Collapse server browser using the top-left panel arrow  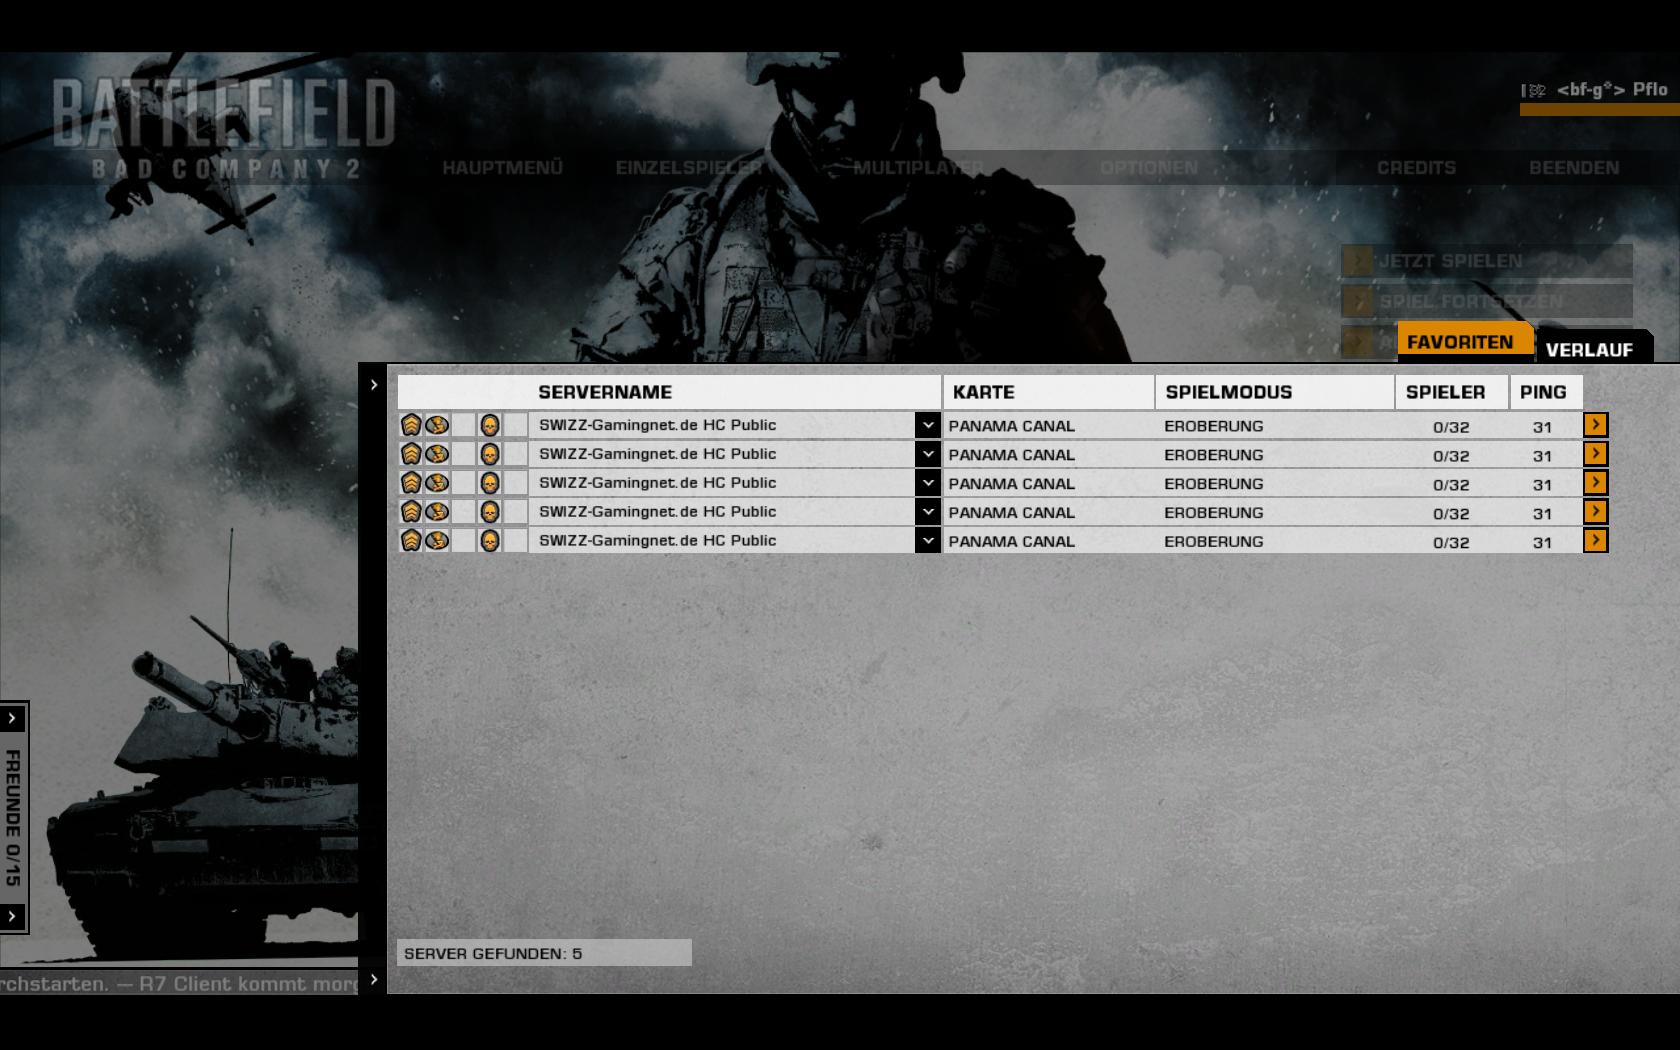click(x=374, y=385)
